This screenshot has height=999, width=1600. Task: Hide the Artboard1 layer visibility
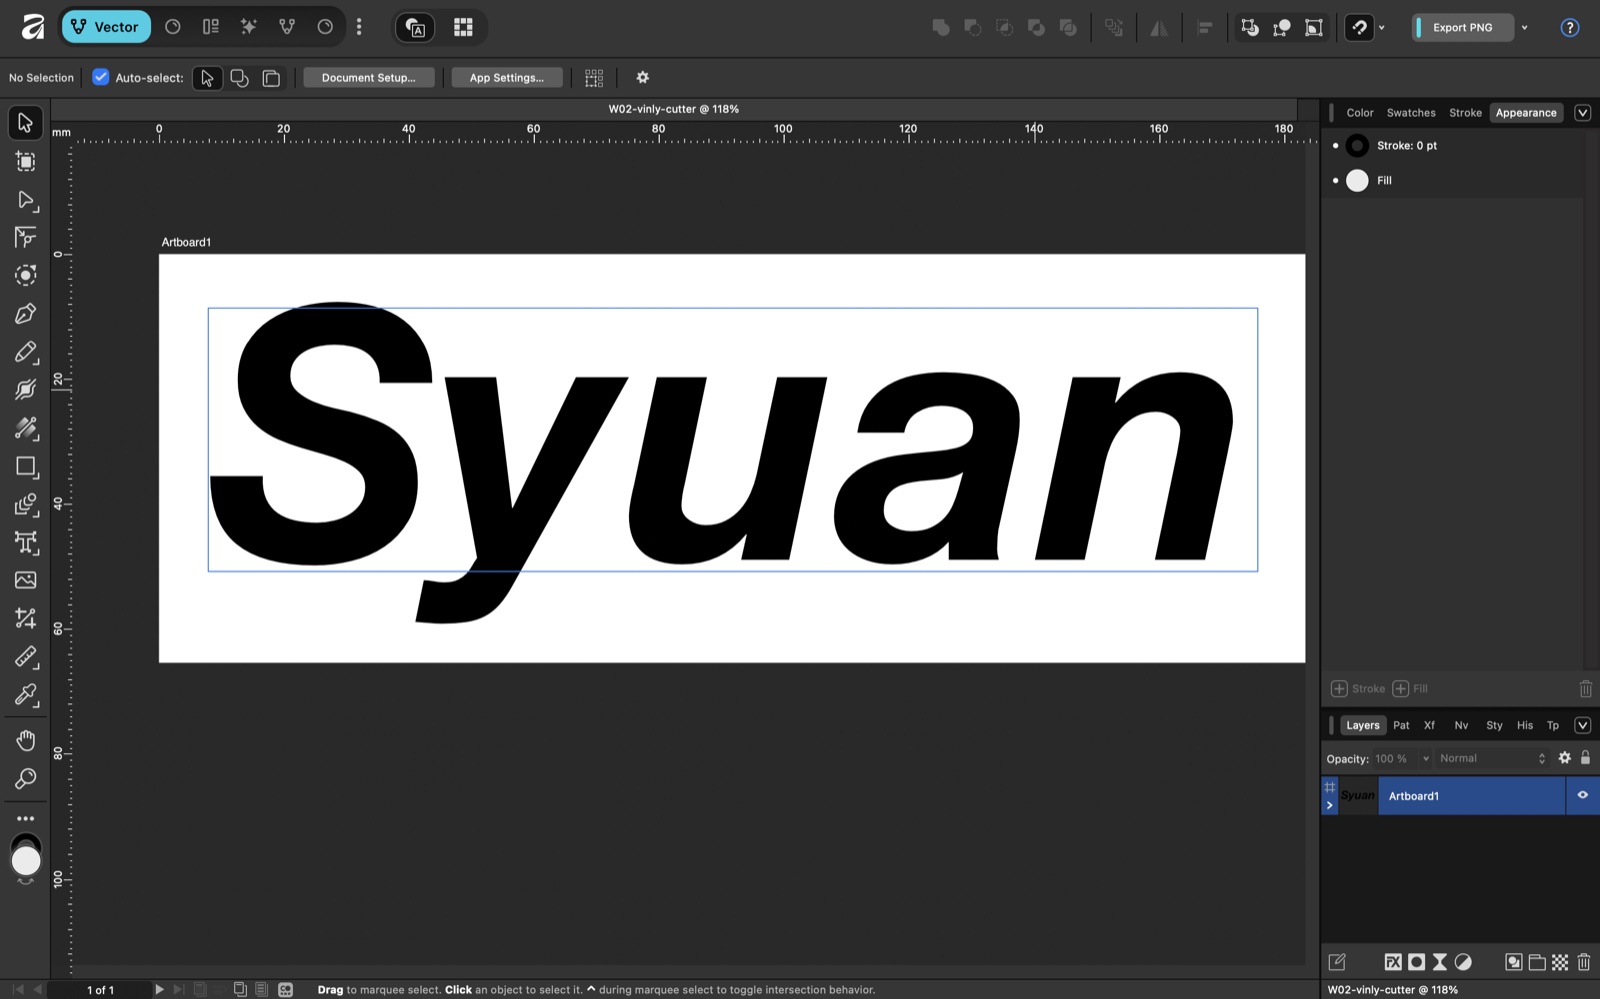(1583, 795)
